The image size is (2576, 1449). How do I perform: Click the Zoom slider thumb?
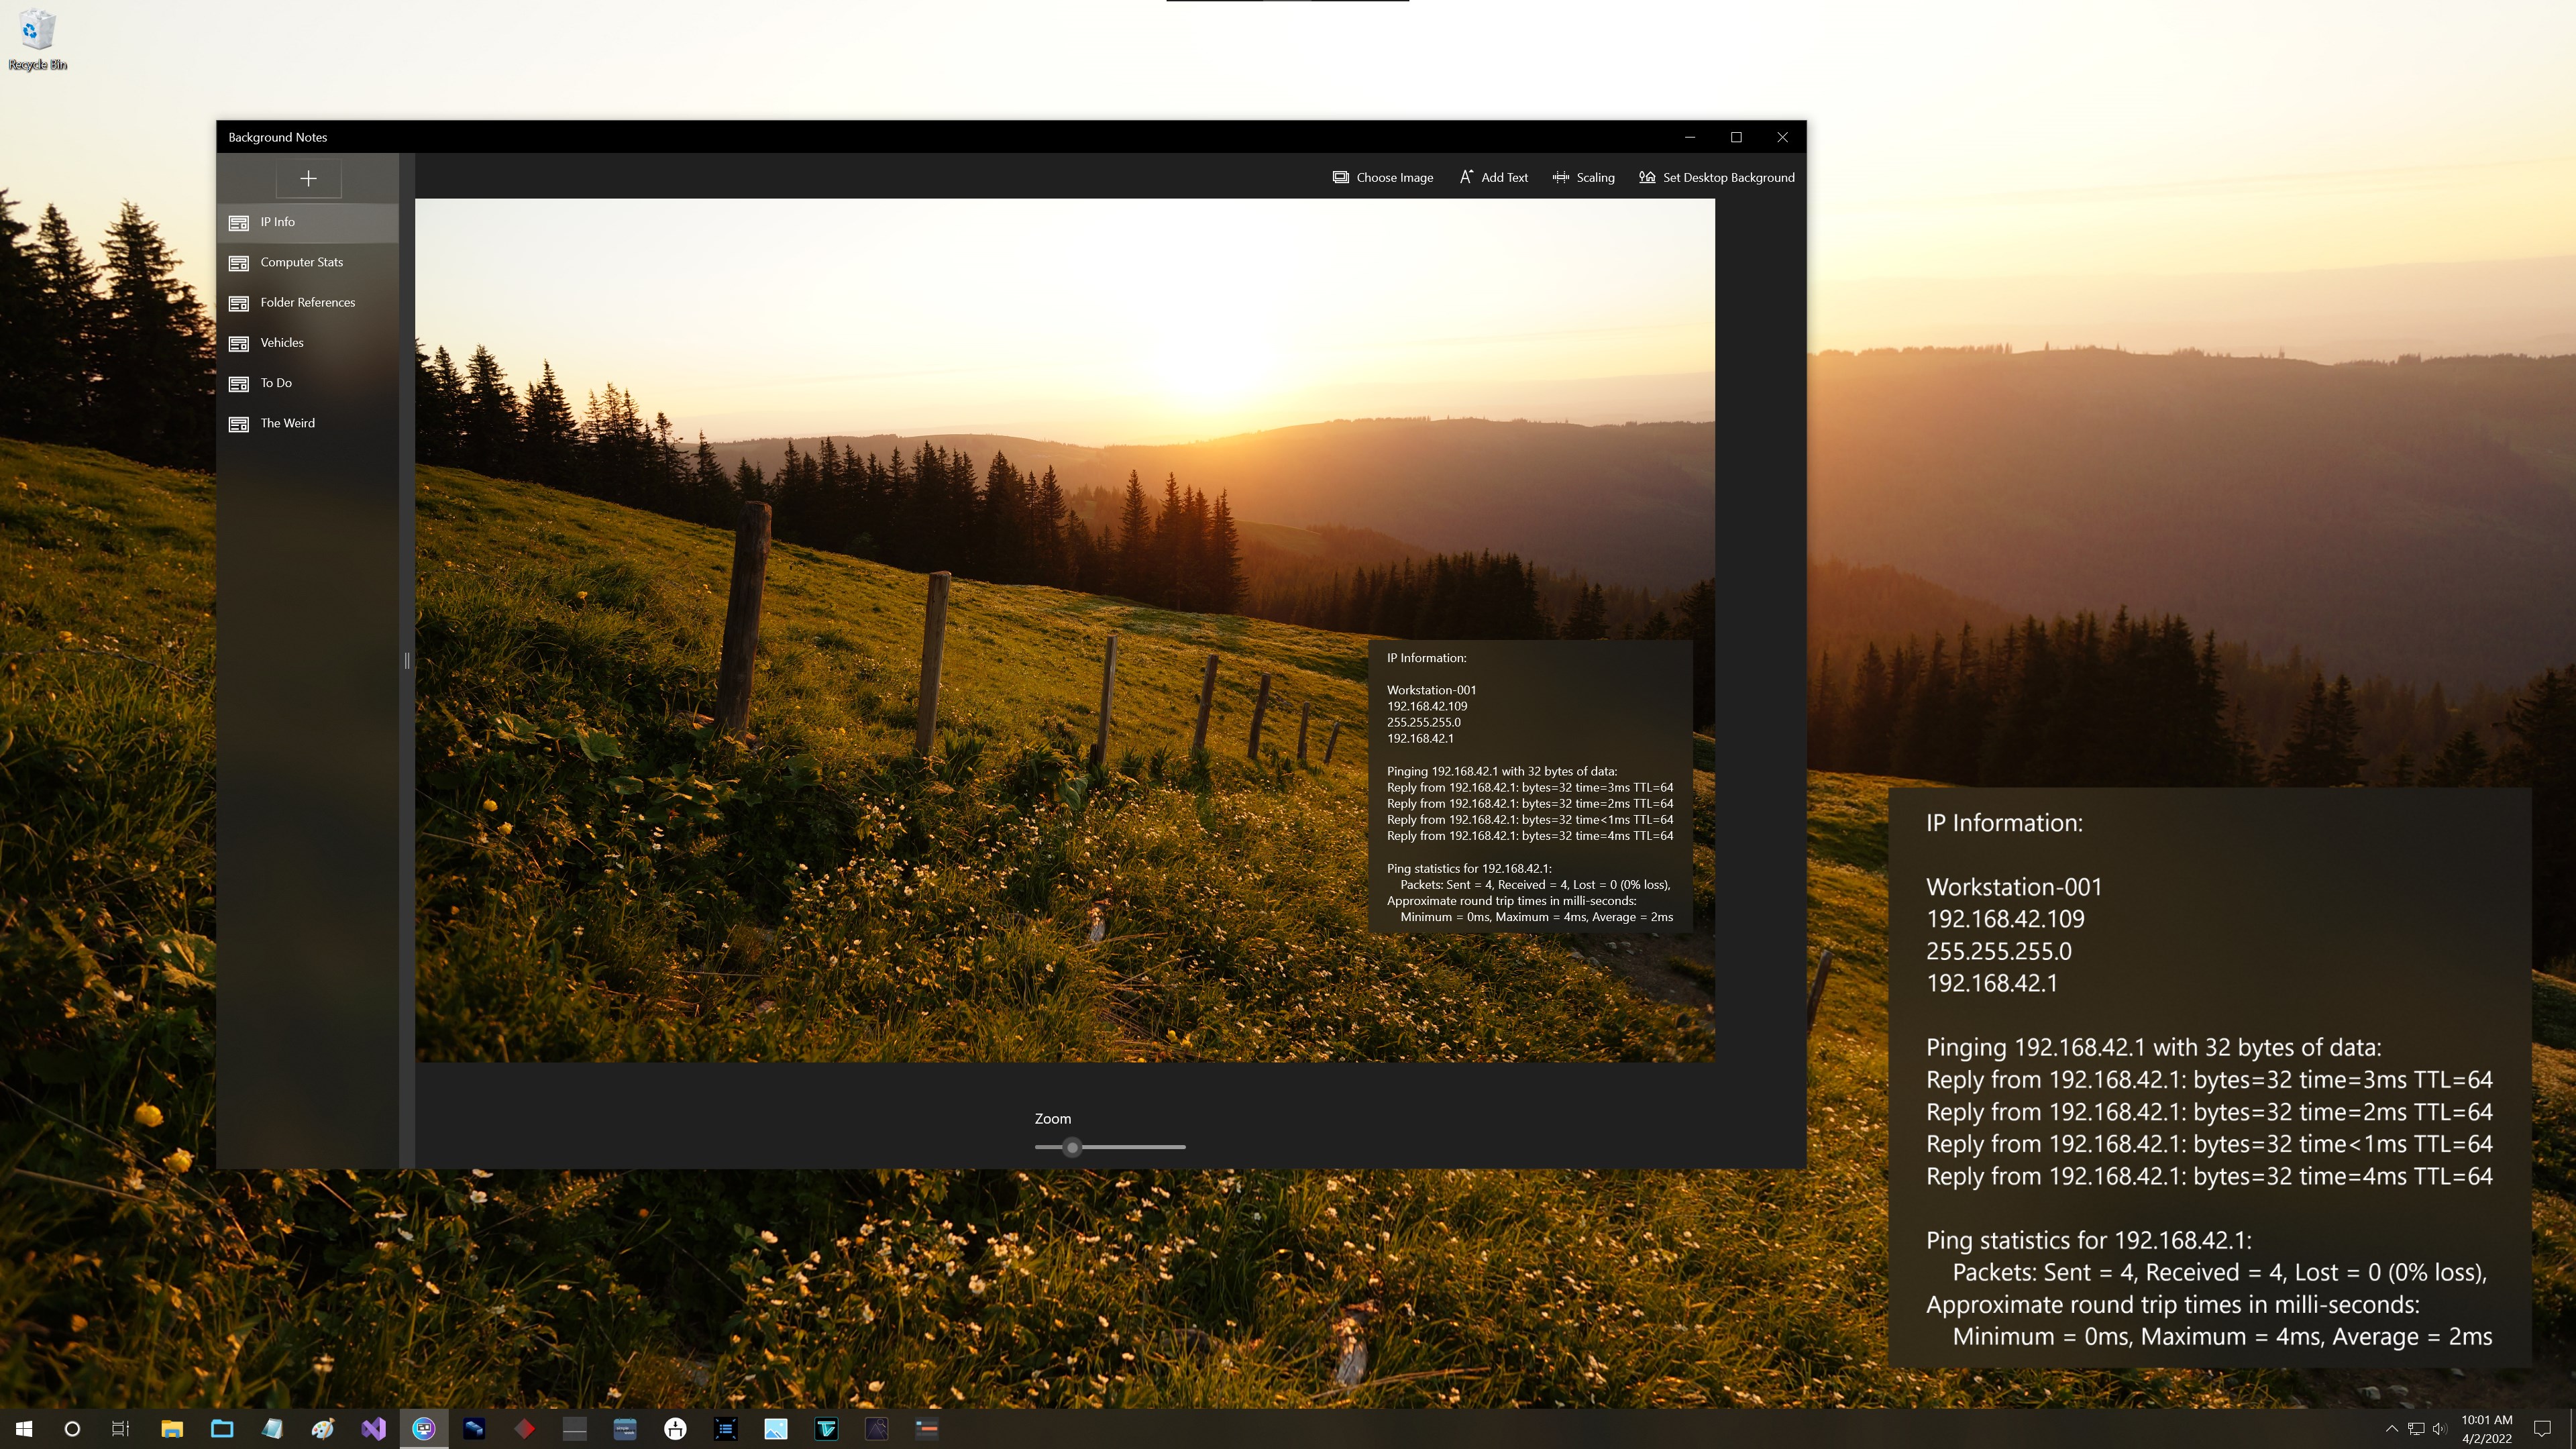[1072, 1147]
